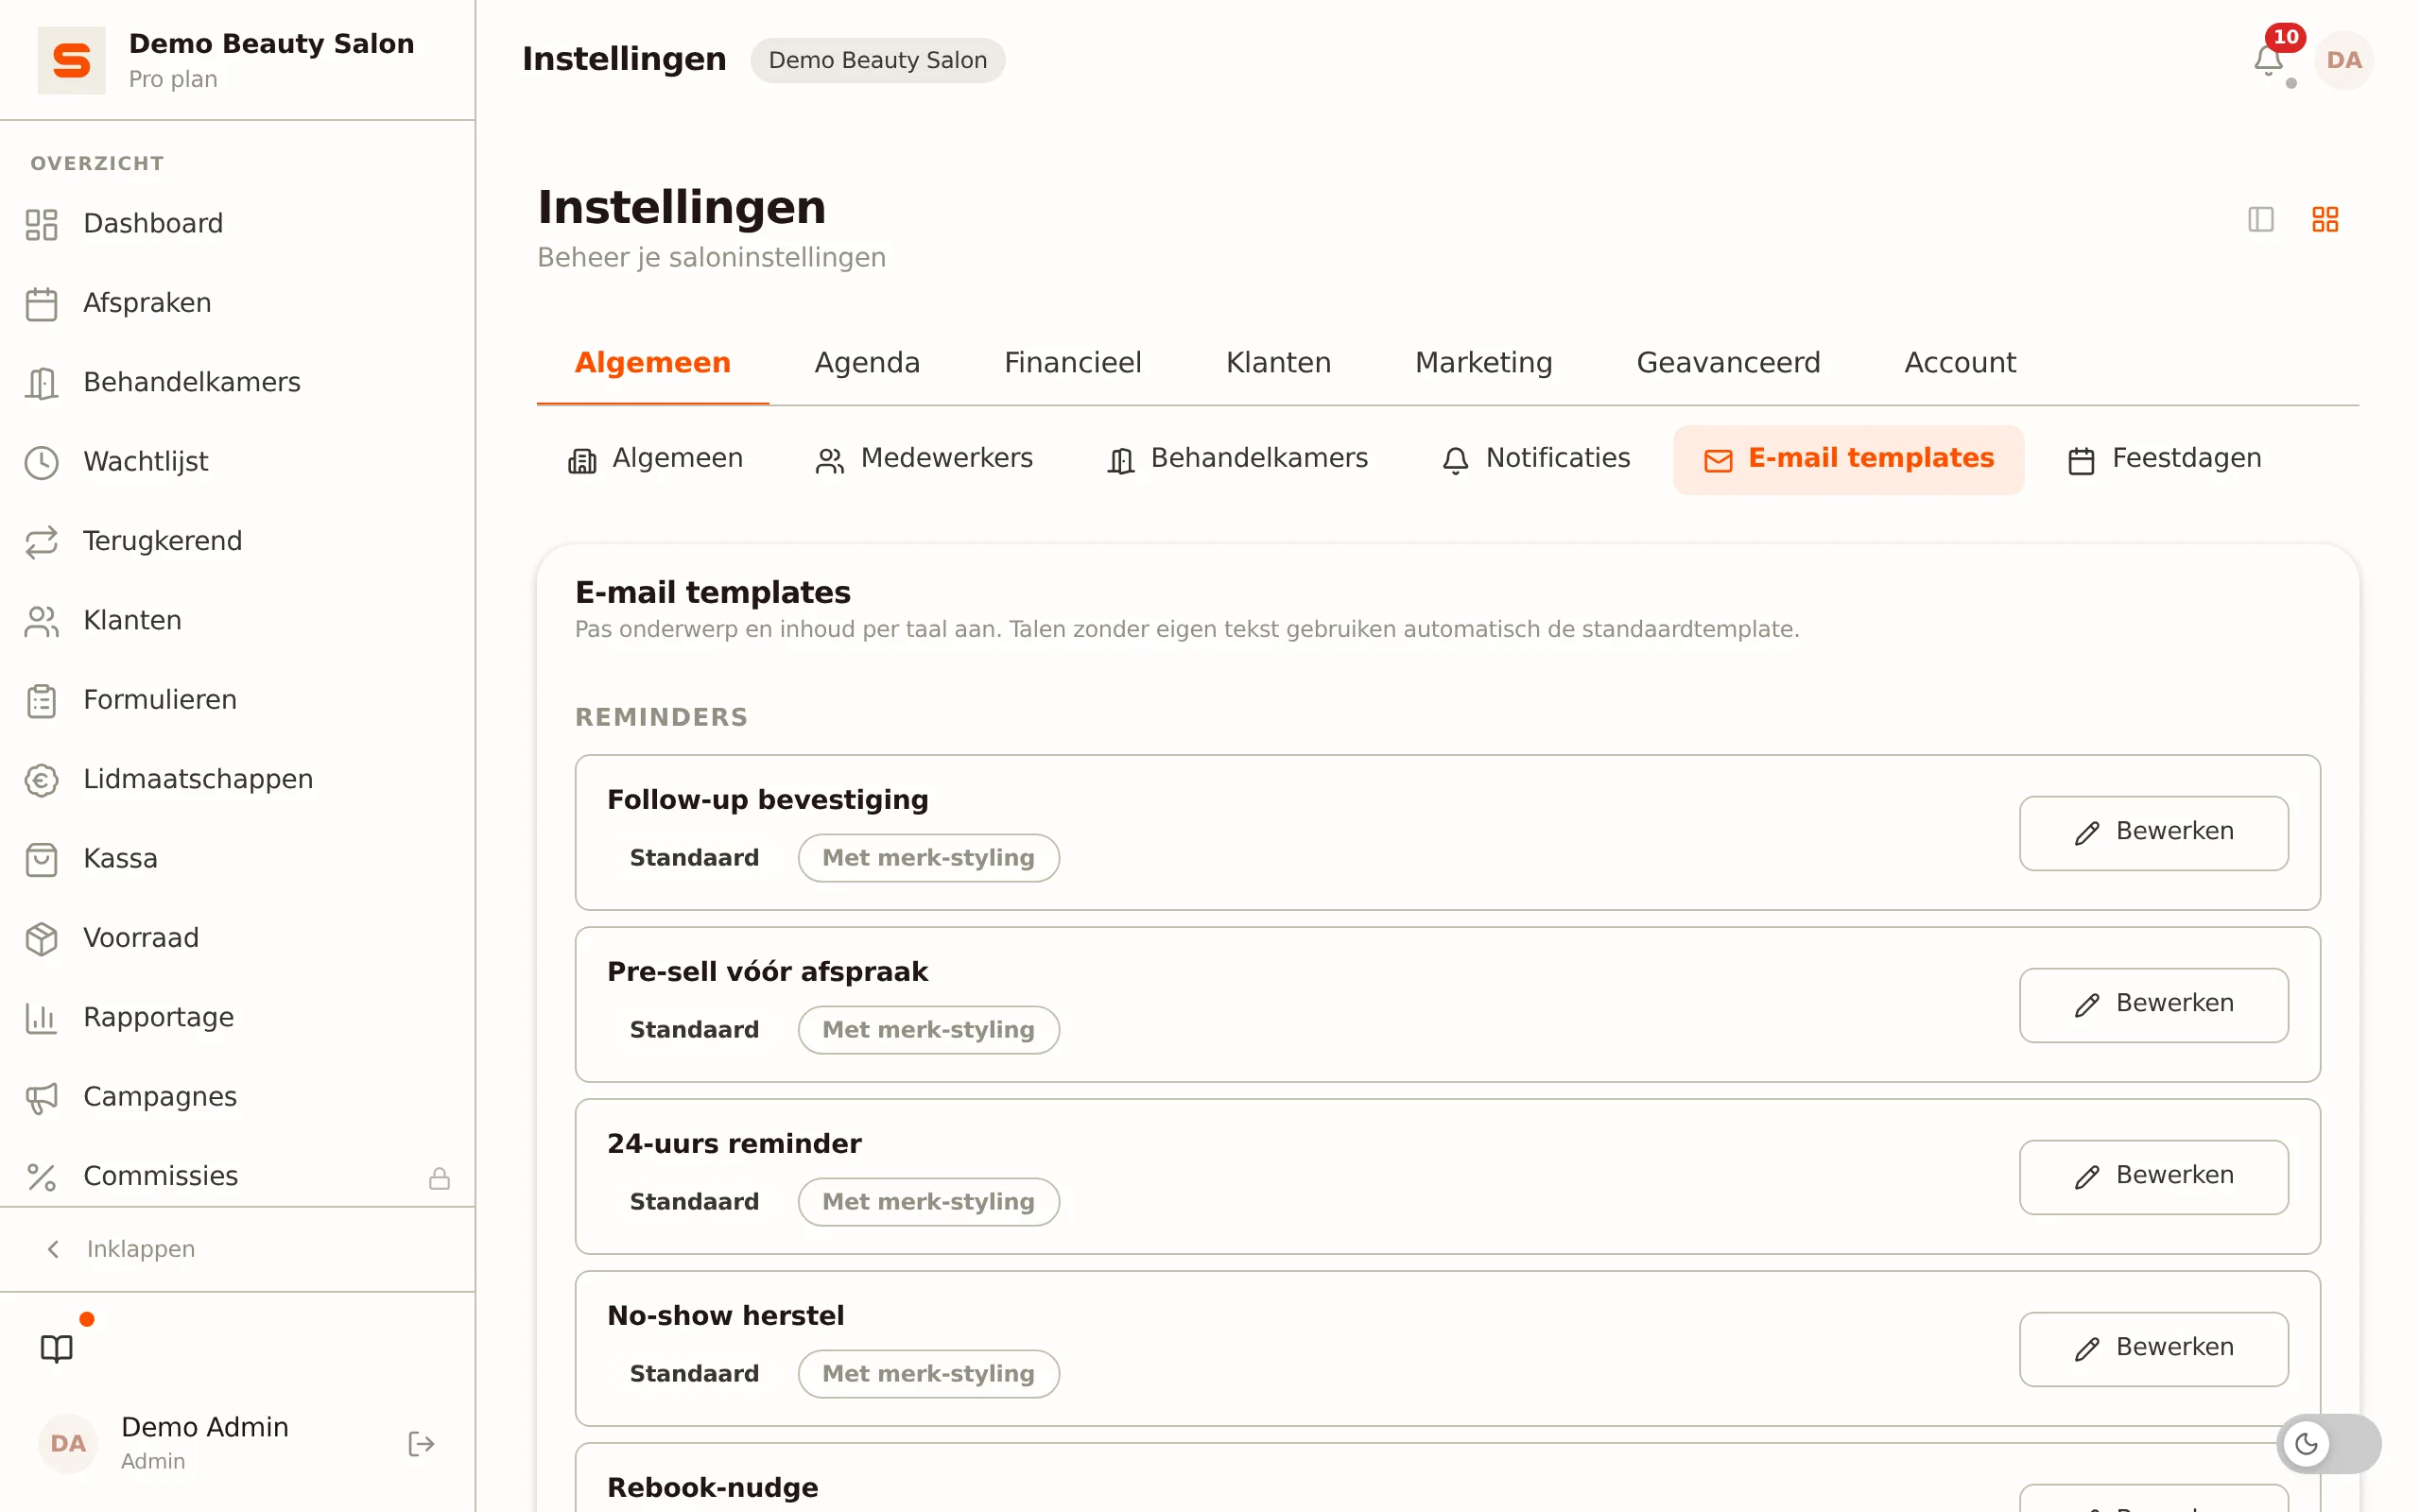Image resolution: width=2420 pixels, height=1512 pixels.
Task: Edit the 24-uurs reminder template
Action: pos(2153,1176)
